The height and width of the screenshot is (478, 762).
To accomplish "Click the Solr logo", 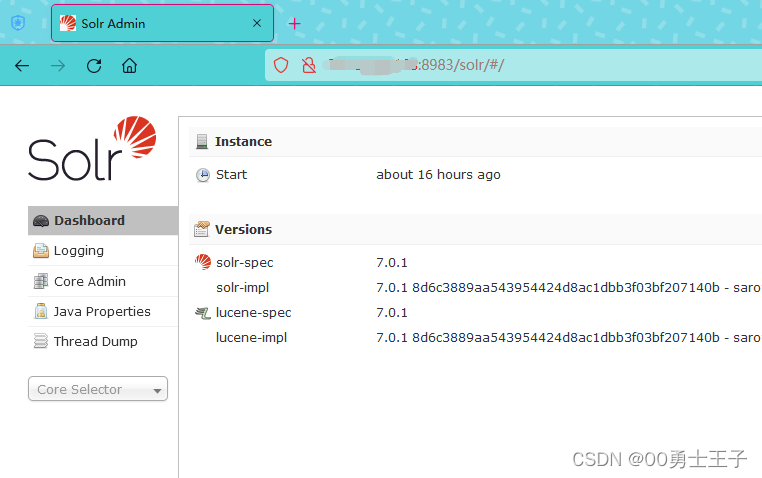I will [92, 148].
